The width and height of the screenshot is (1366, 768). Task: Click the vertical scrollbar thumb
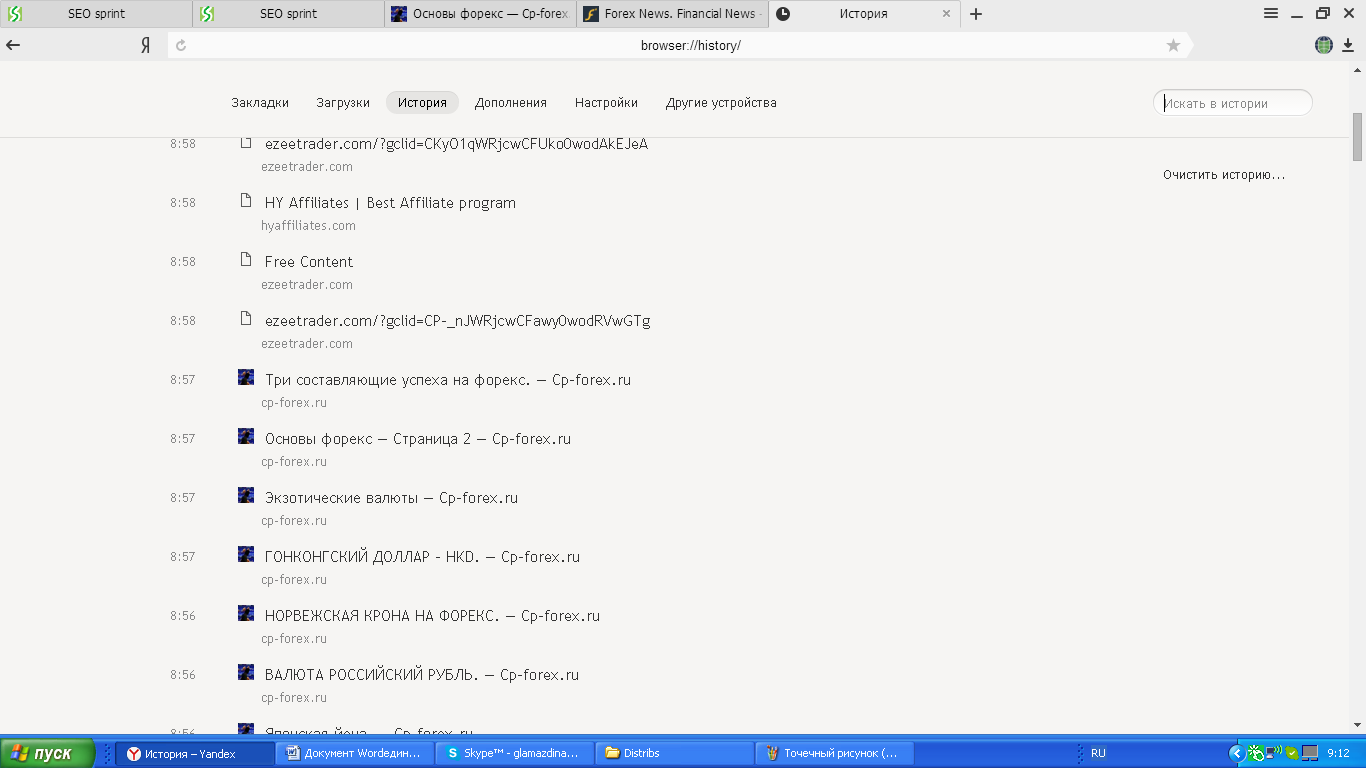pyautogui.click(x=1358, y=137)
